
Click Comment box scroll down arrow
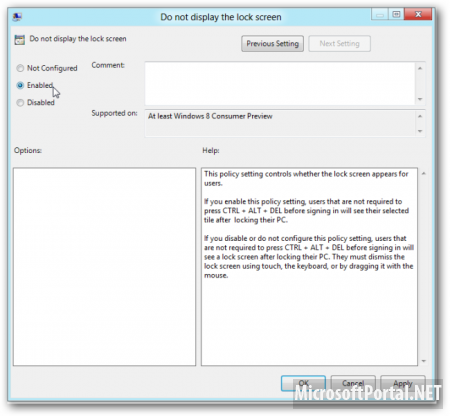click(420, 99)
